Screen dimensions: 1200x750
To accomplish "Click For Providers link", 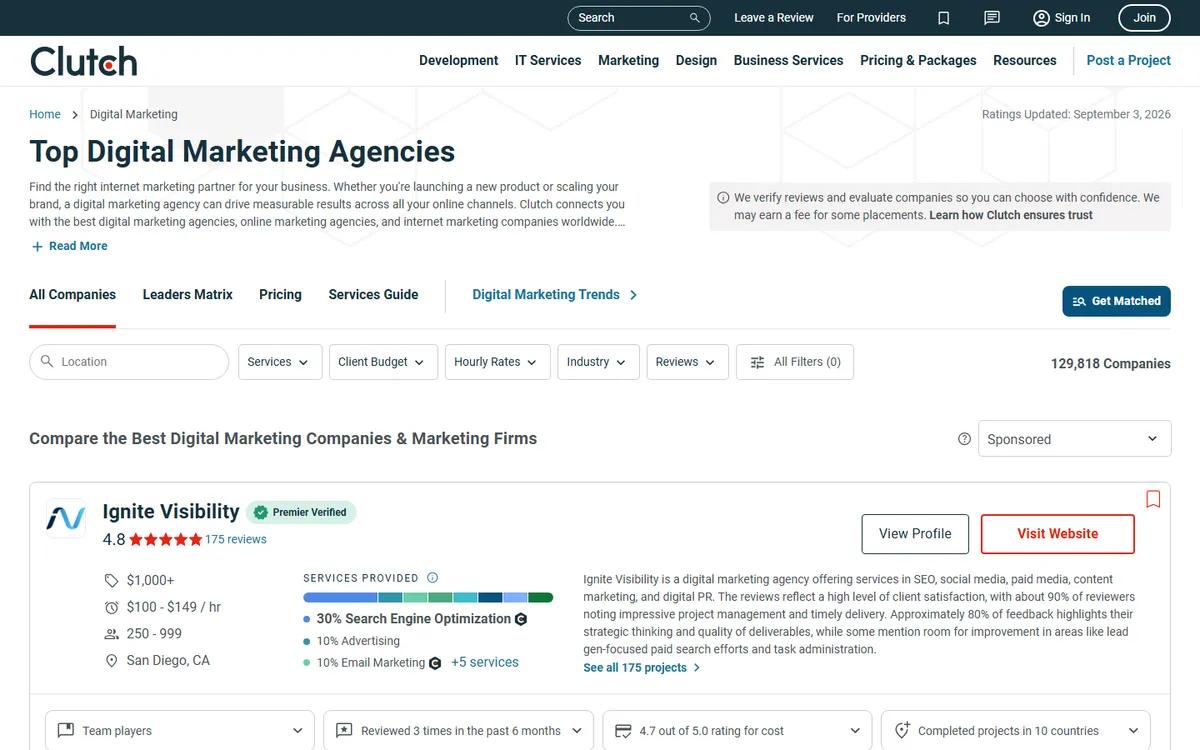I will [871, 18].
